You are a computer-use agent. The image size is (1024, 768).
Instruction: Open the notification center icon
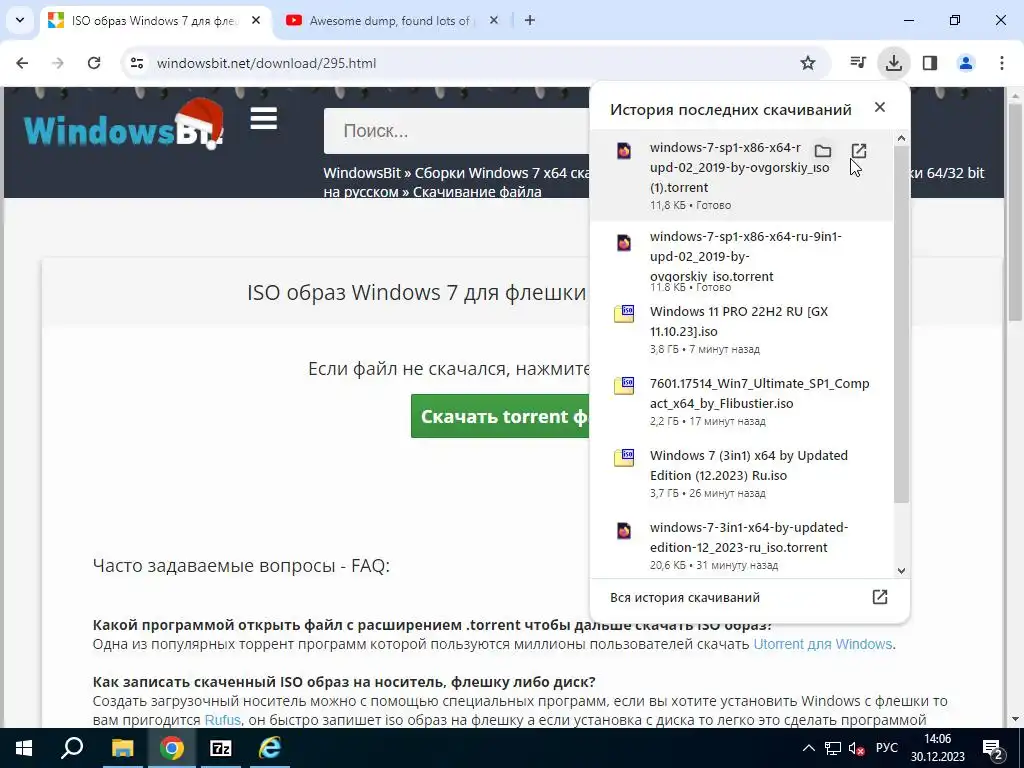(x=993, y=749)
